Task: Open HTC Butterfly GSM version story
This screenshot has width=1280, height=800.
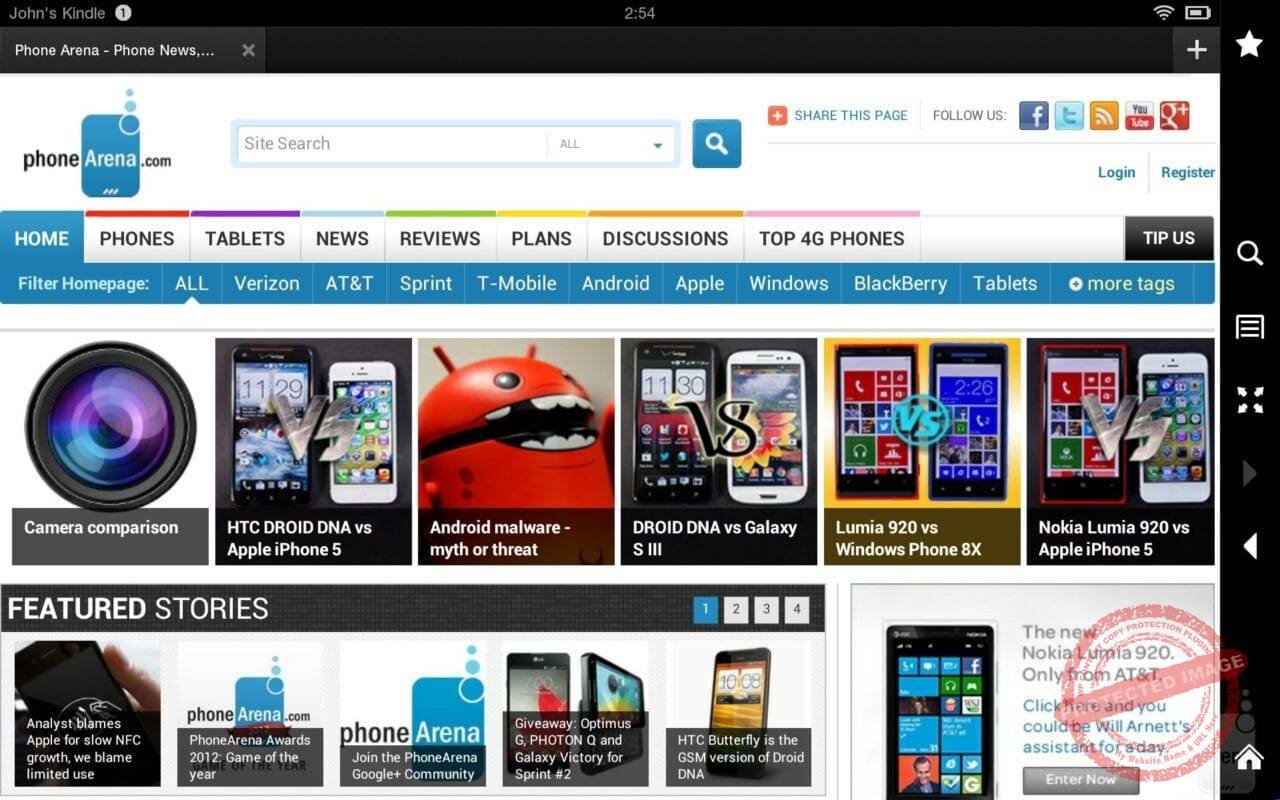Action: [739, 713]
